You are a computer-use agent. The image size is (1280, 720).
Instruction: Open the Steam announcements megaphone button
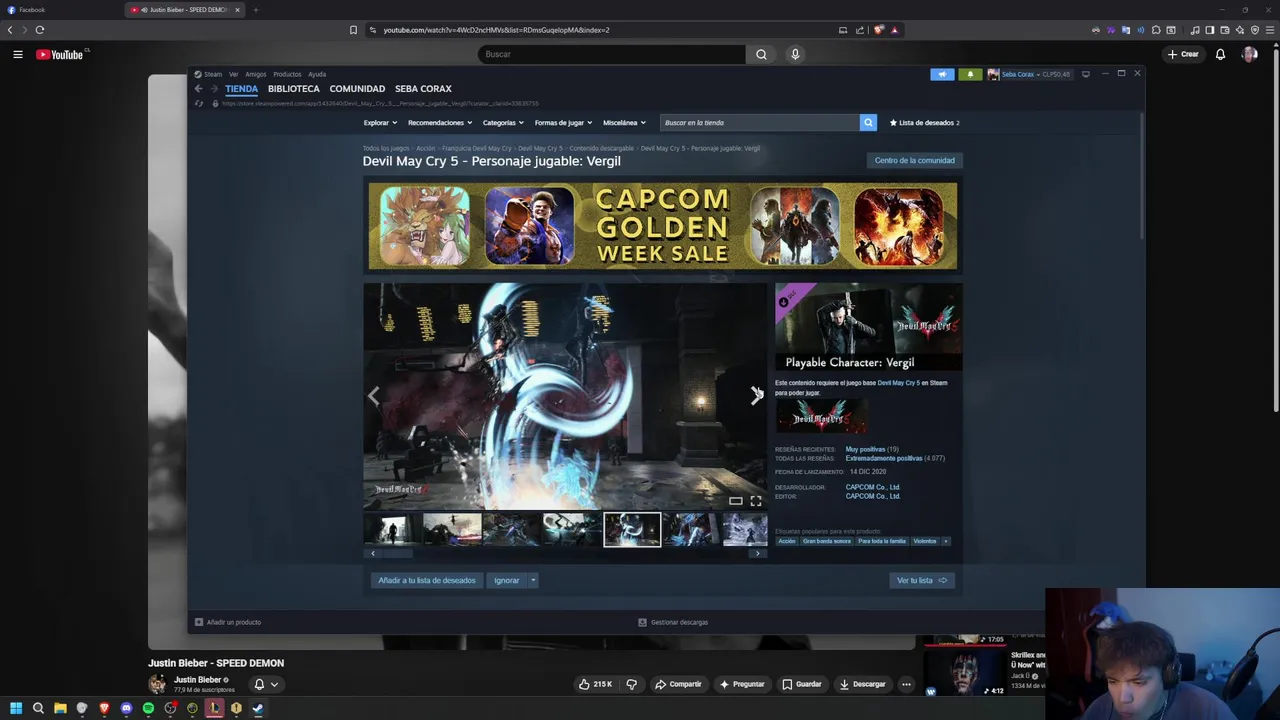click(x=942, y=74)
